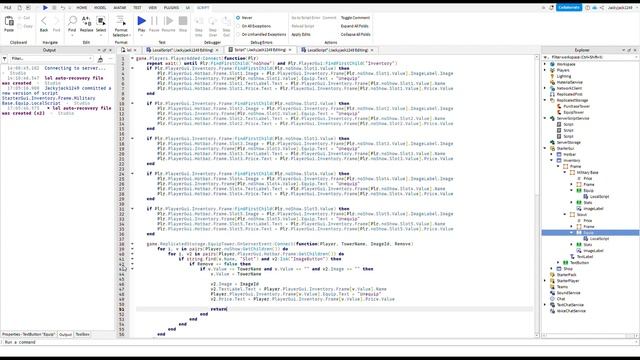Collapse the ServerScriptService node arrow
The height and width of the screenshot is (360, 640).
point(545,118)
